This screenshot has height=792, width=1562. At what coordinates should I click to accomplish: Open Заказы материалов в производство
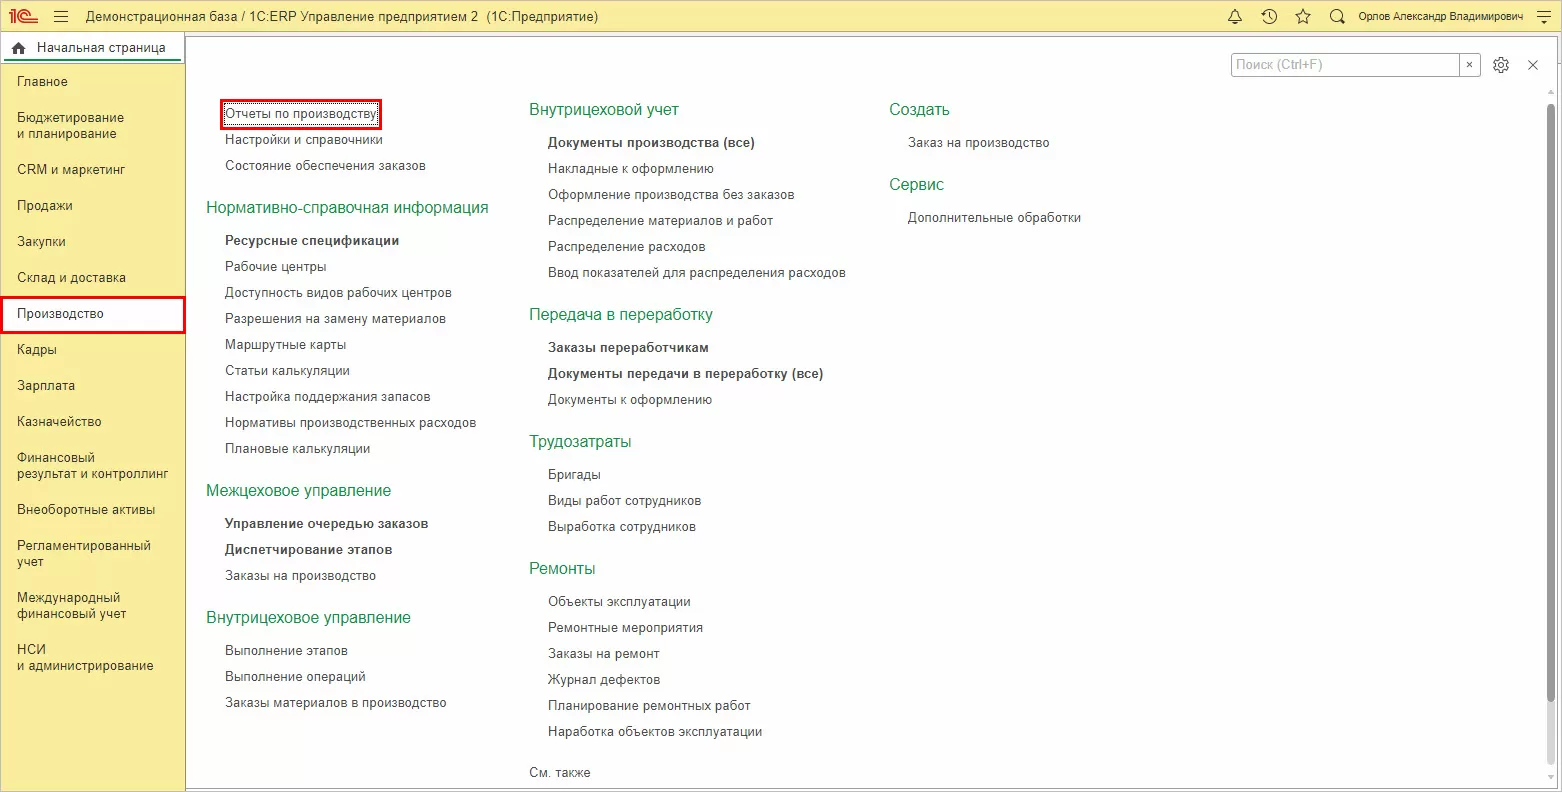336,703
